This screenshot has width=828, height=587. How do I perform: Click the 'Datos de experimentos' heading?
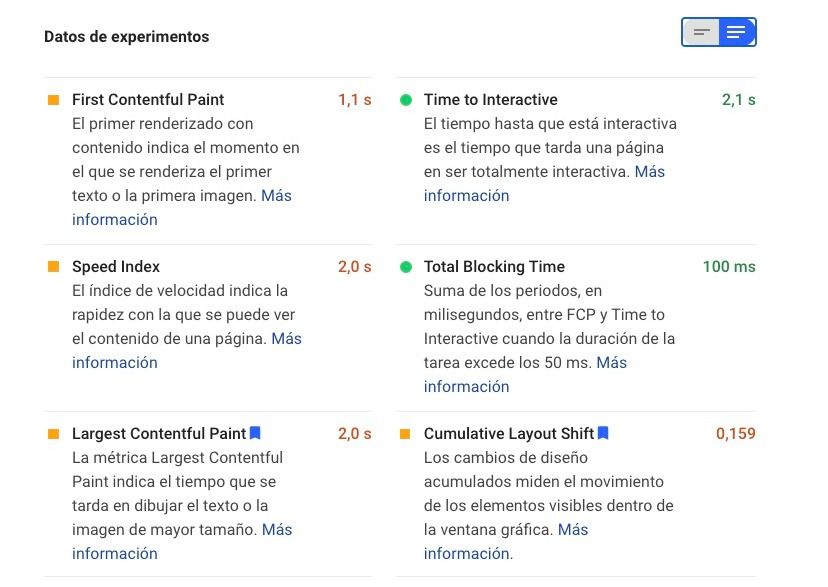[x=127, y=36]
